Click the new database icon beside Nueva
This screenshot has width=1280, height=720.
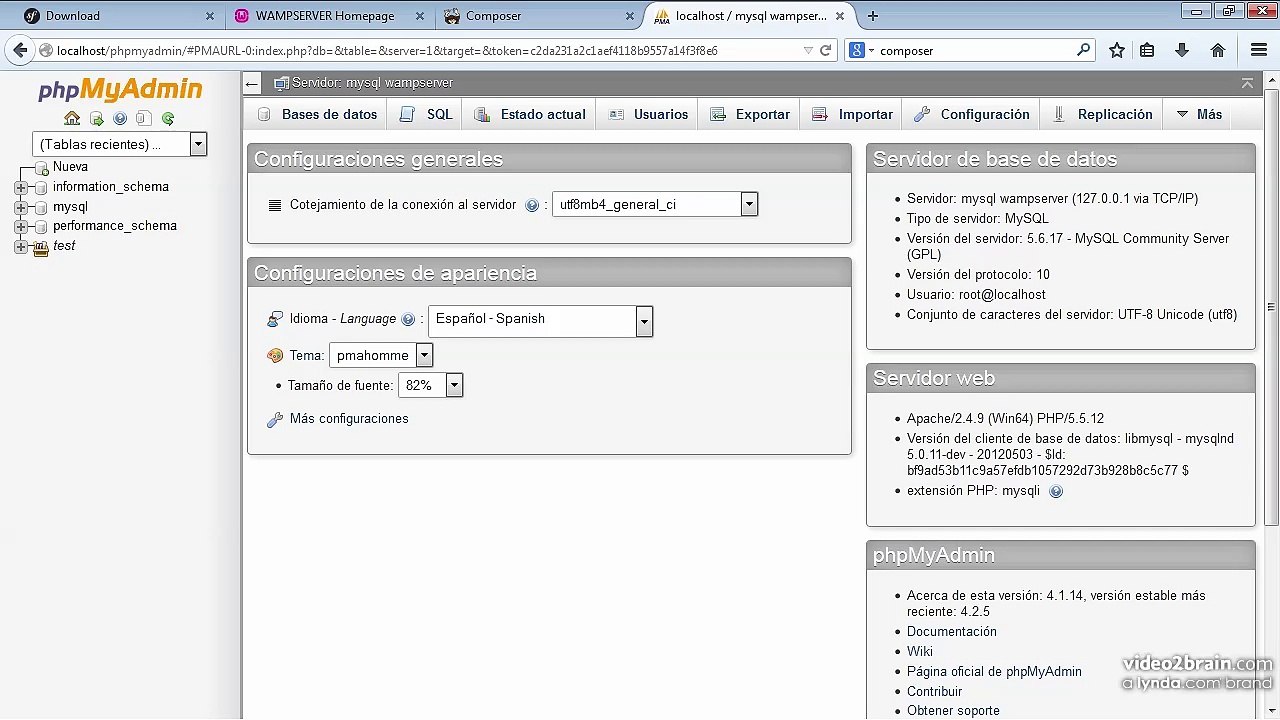pos(41,167)
